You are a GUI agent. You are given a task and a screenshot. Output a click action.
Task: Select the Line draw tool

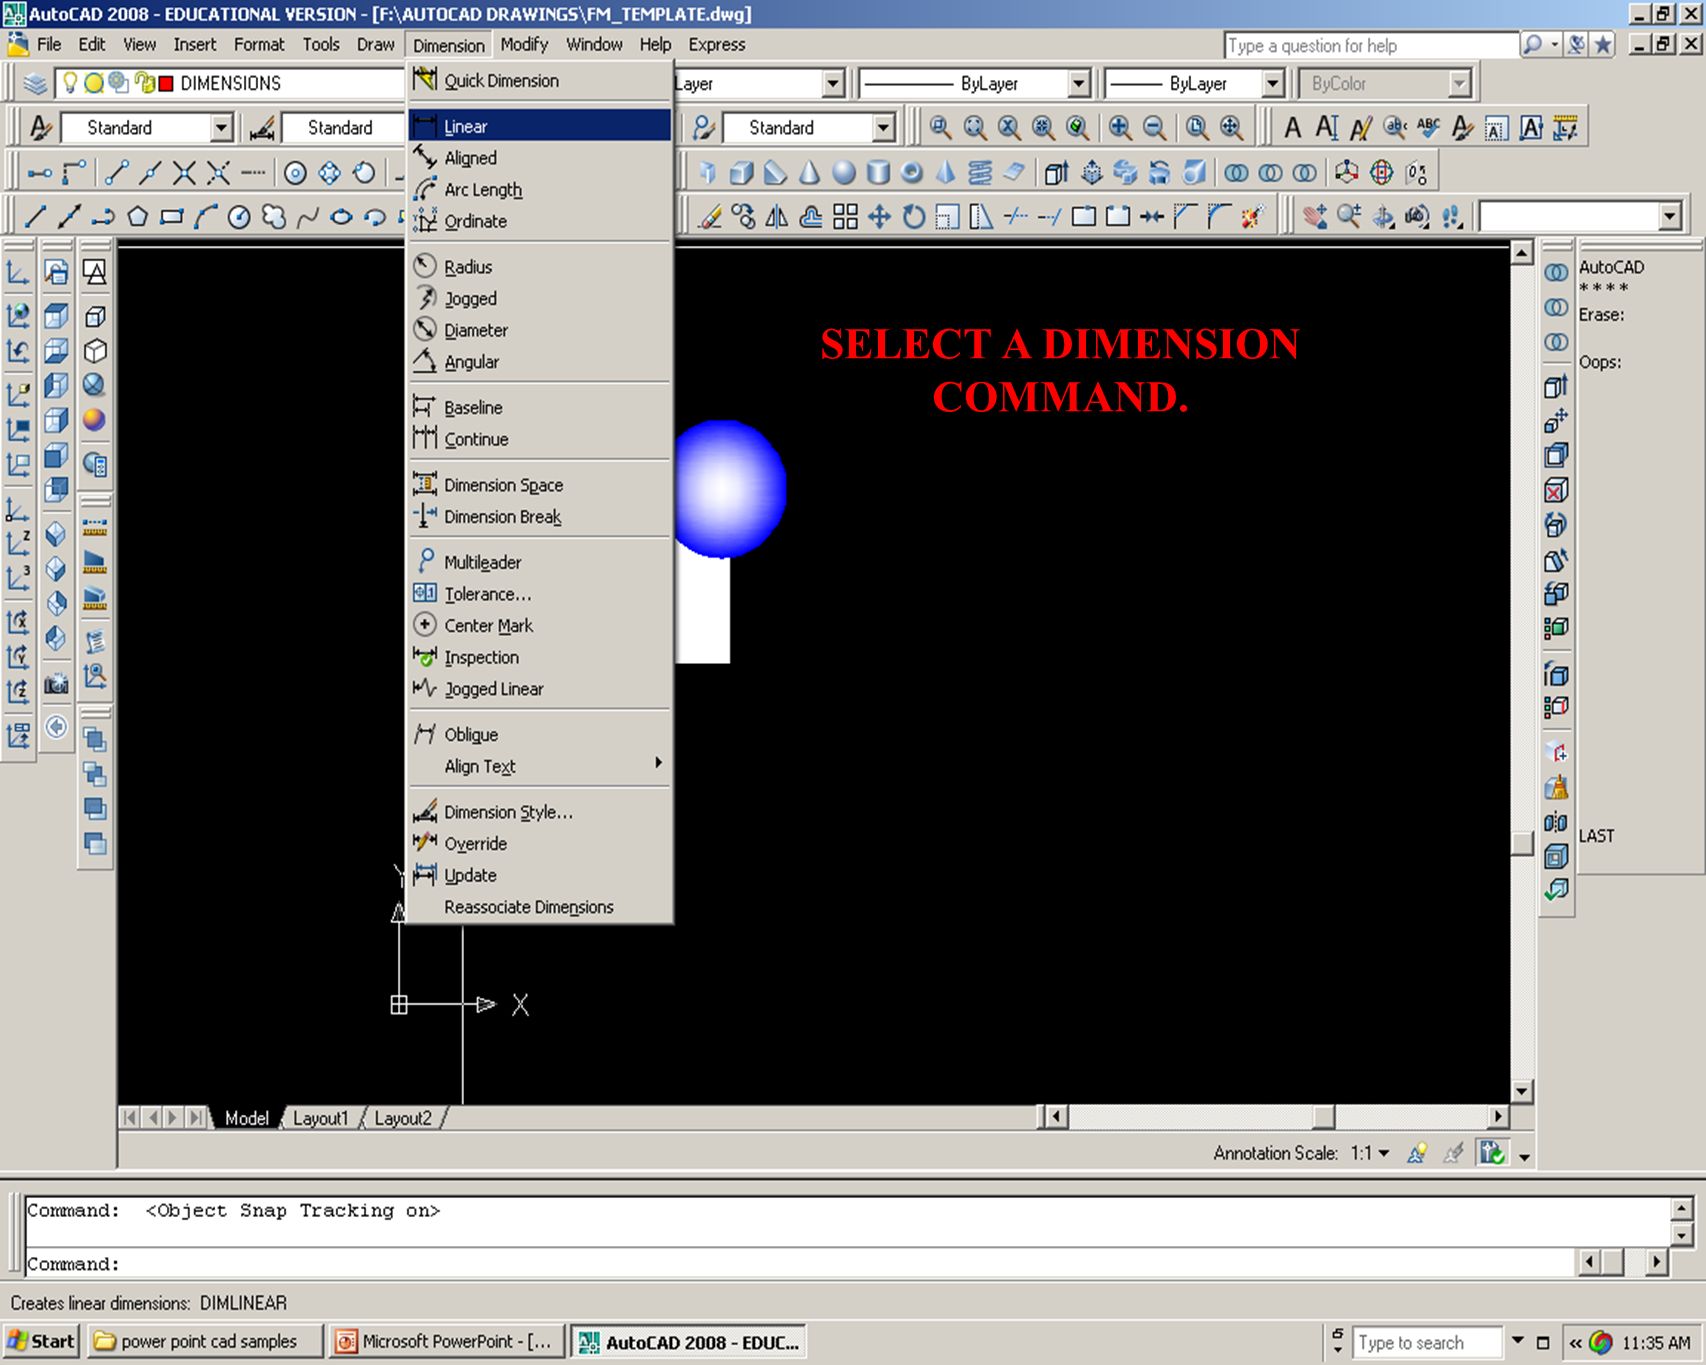(x=36, y=216)
